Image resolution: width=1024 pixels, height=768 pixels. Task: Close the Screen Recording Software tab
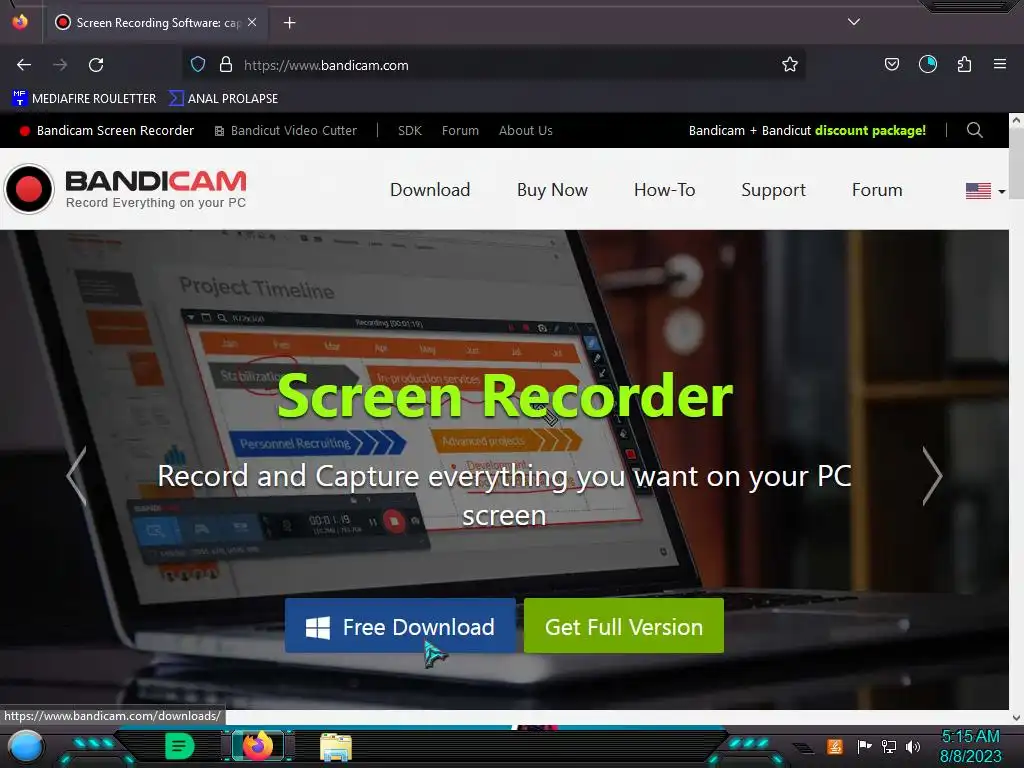tap(252, 22)
